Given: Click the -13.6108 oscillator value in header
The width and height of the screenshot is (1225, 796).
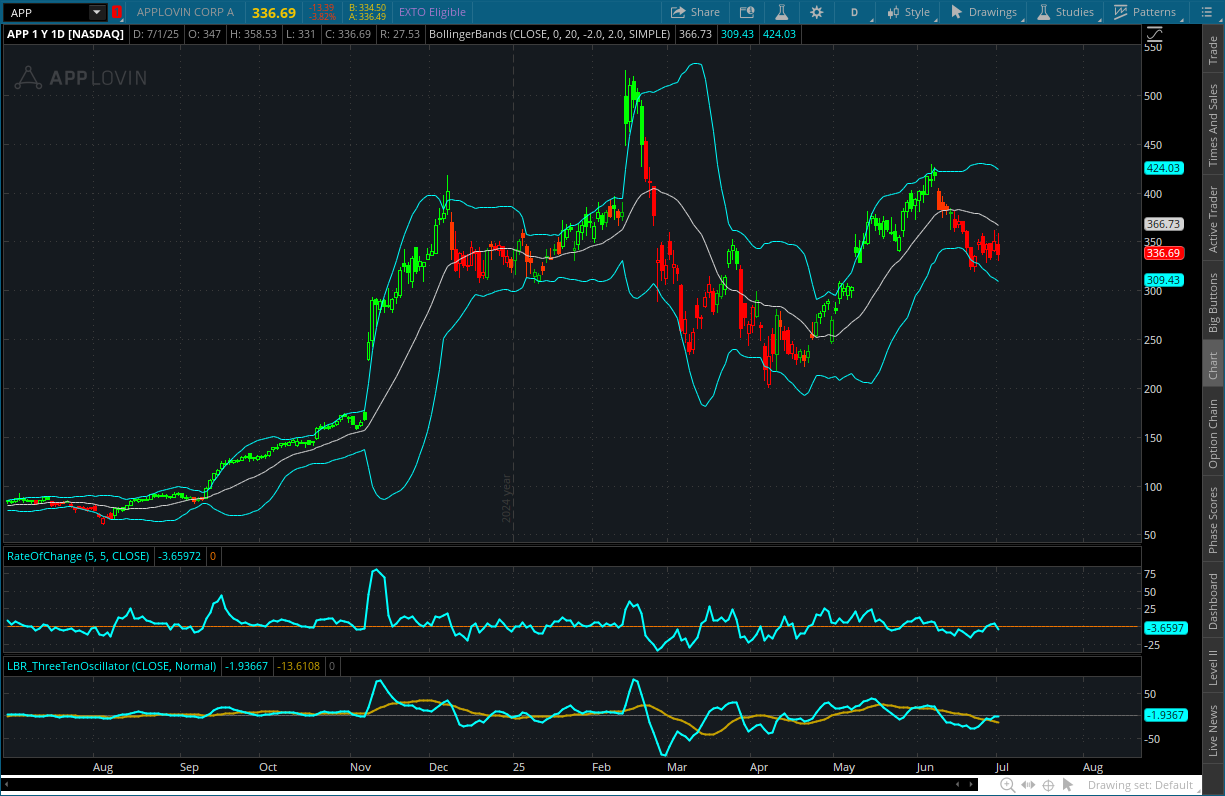Looking at the screenshot, I should pos(298,666).
